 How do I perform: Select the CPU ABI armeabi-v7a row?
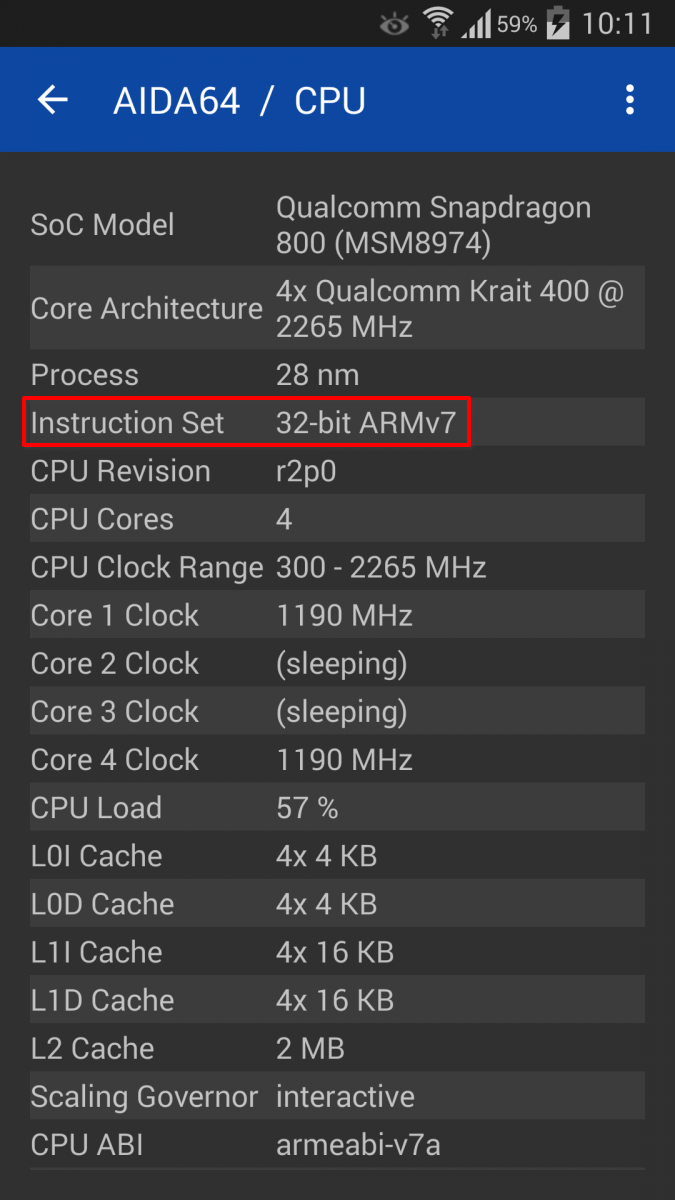(x=337, y=1144)
